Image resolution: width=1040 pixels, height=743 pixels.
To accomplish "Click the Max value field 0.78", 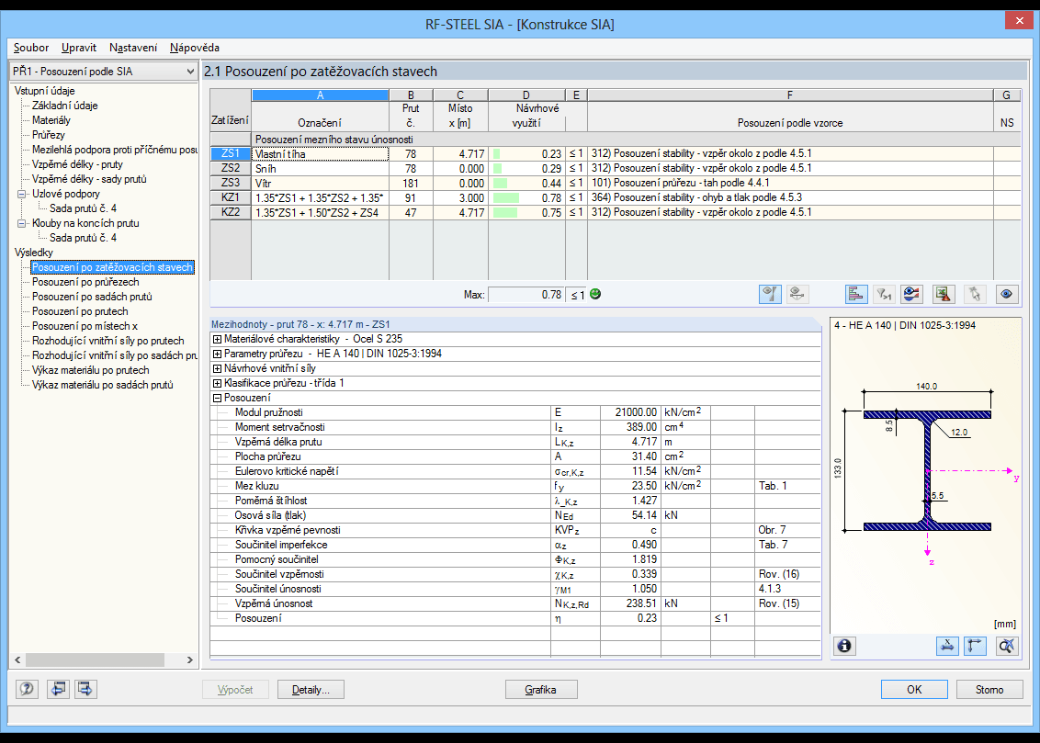I will click(x=526, y=295).
